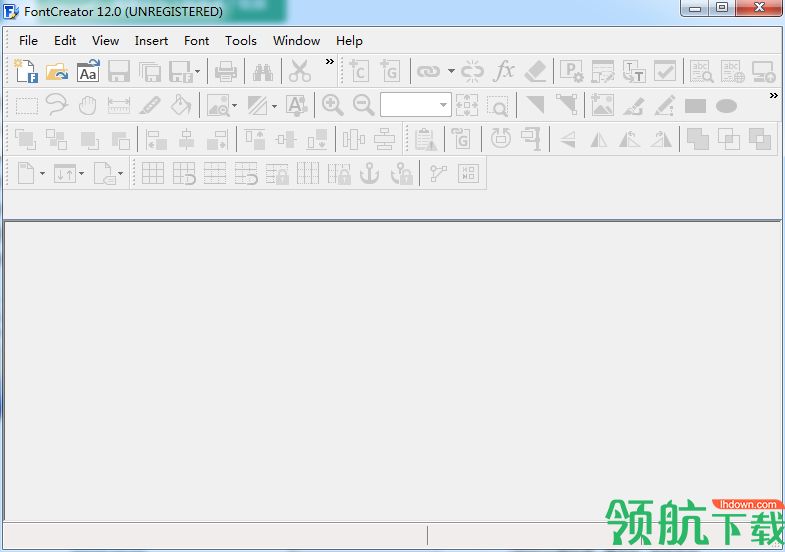Click the zoom out magnifier
Screen dimensions: 785x552
(363, 105)
